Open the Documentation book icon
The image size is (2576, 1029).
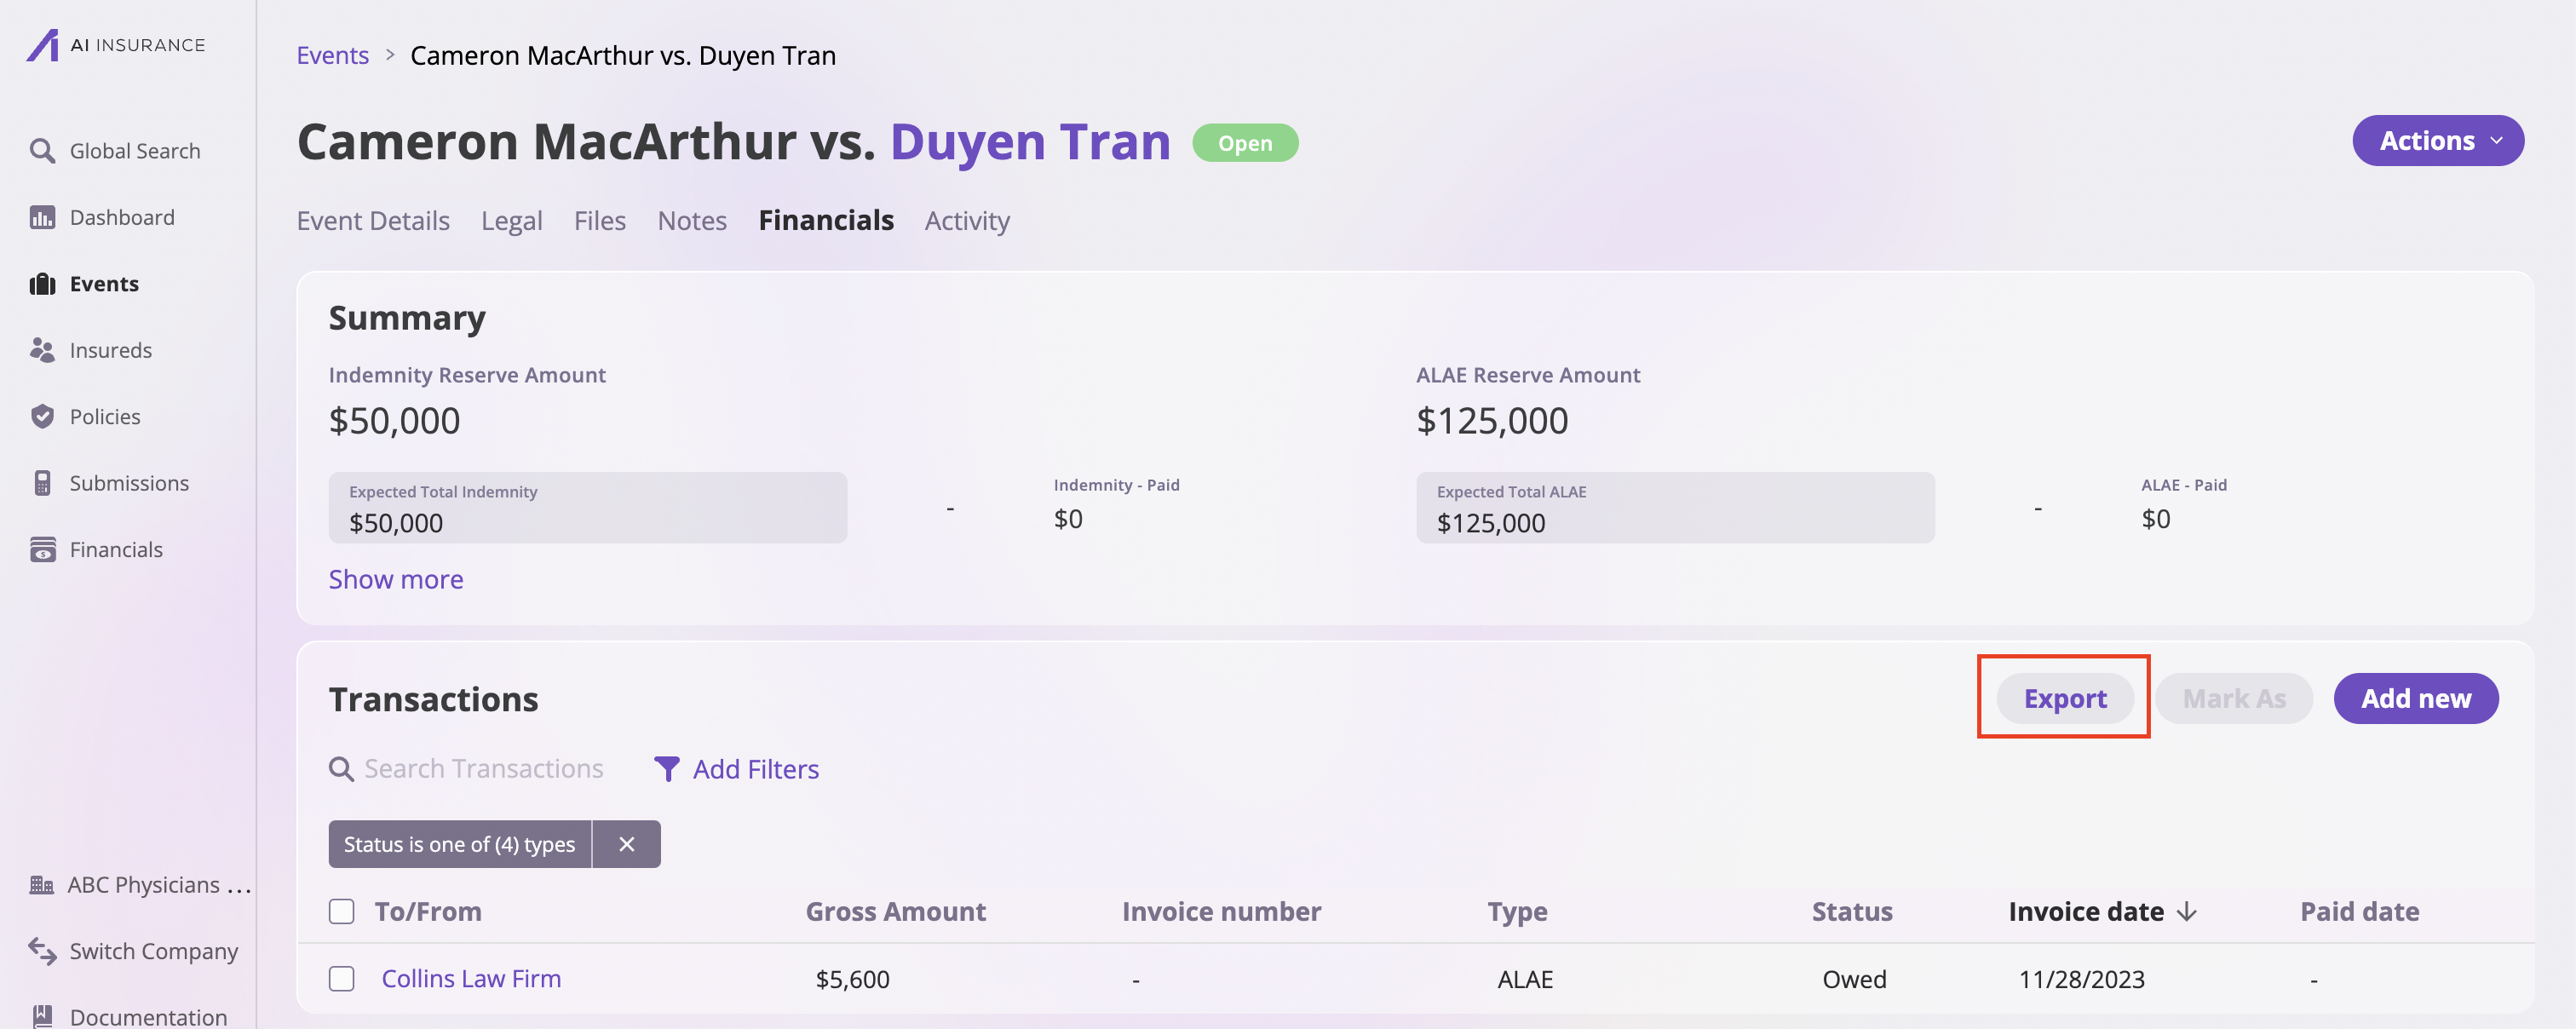point(42,1016)
